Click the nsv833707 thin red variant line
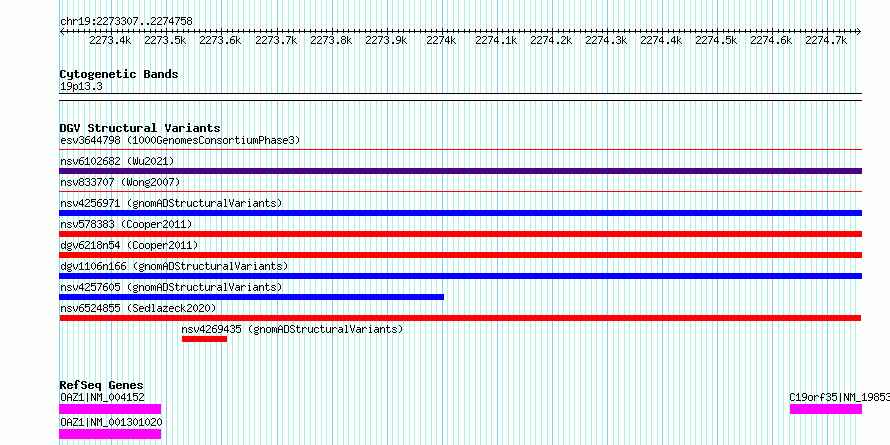 tap(461, 192)
